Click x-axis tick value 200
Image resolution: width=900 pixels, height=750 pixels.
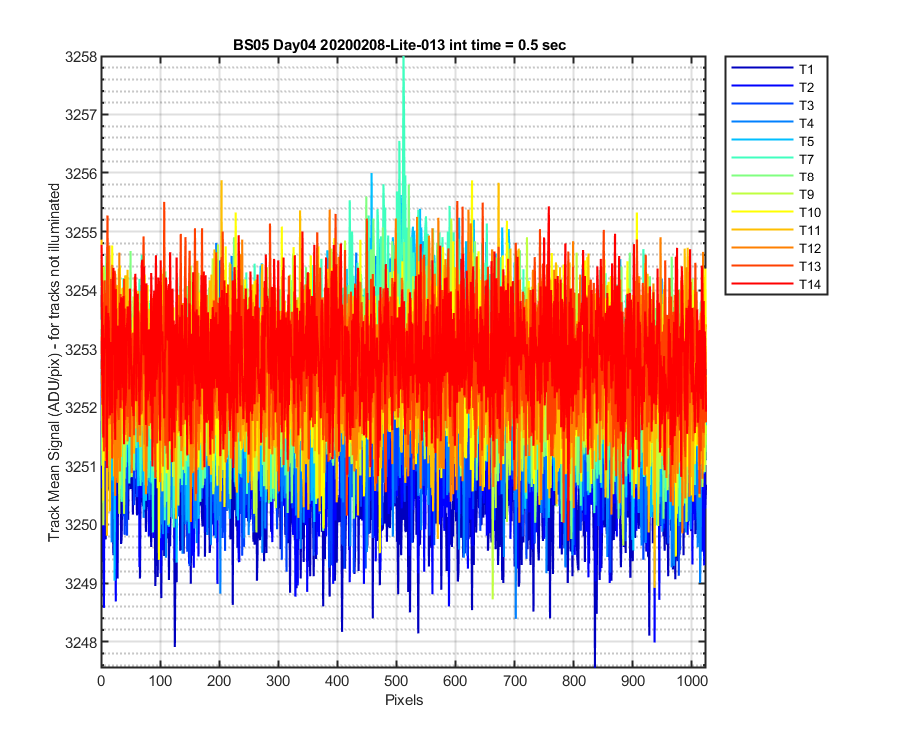[x=219, y=681]
